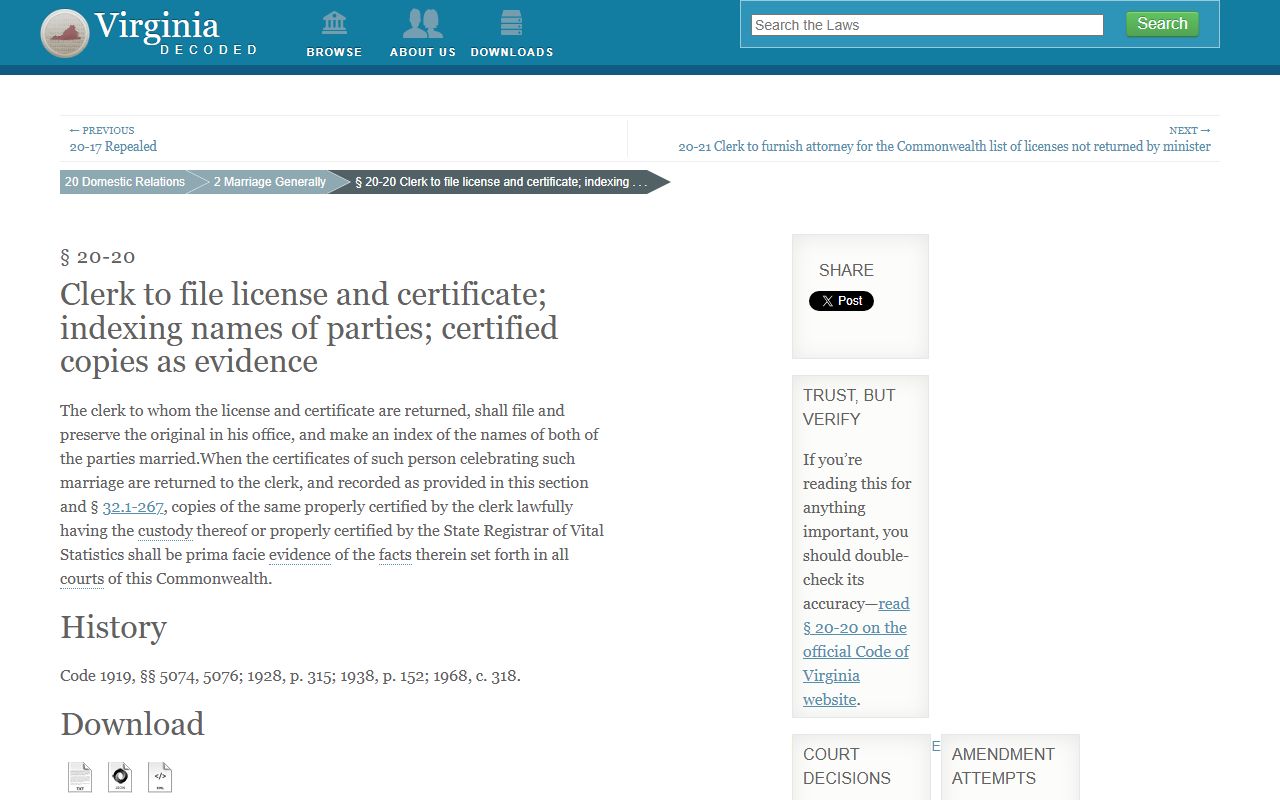1280x800 pixels.
Task: Click the AMENDMENT ATTEMPTS heading
Action: [x=1003, y=766]
